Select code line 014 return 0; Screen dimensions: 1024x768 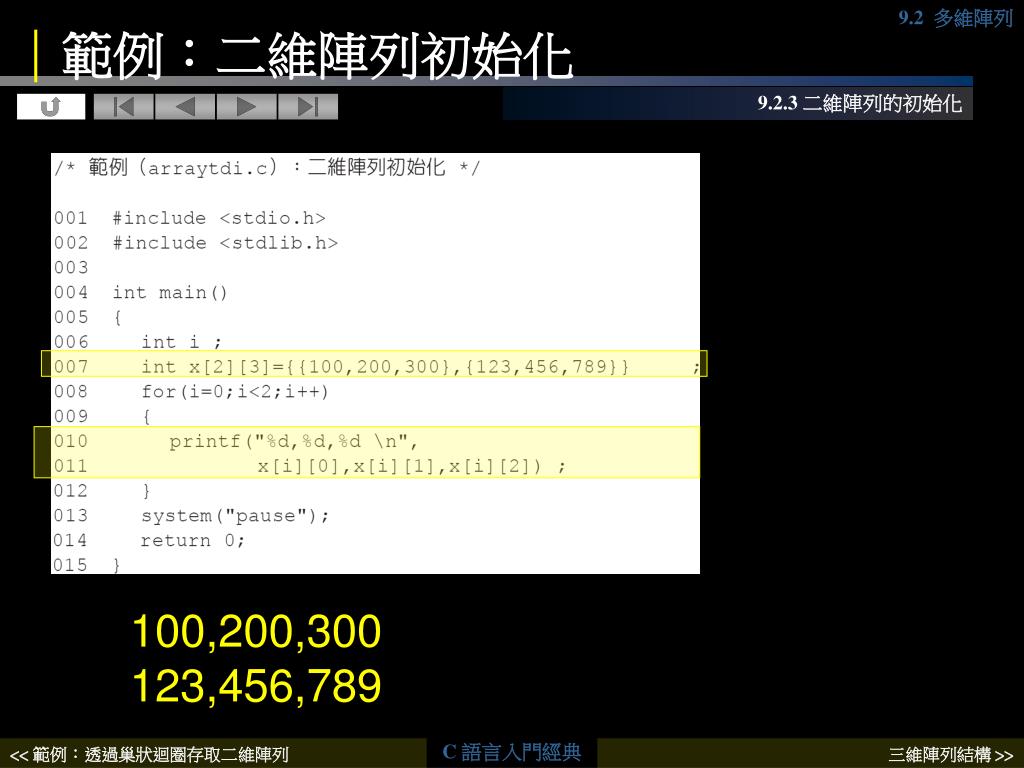(150, 540)
